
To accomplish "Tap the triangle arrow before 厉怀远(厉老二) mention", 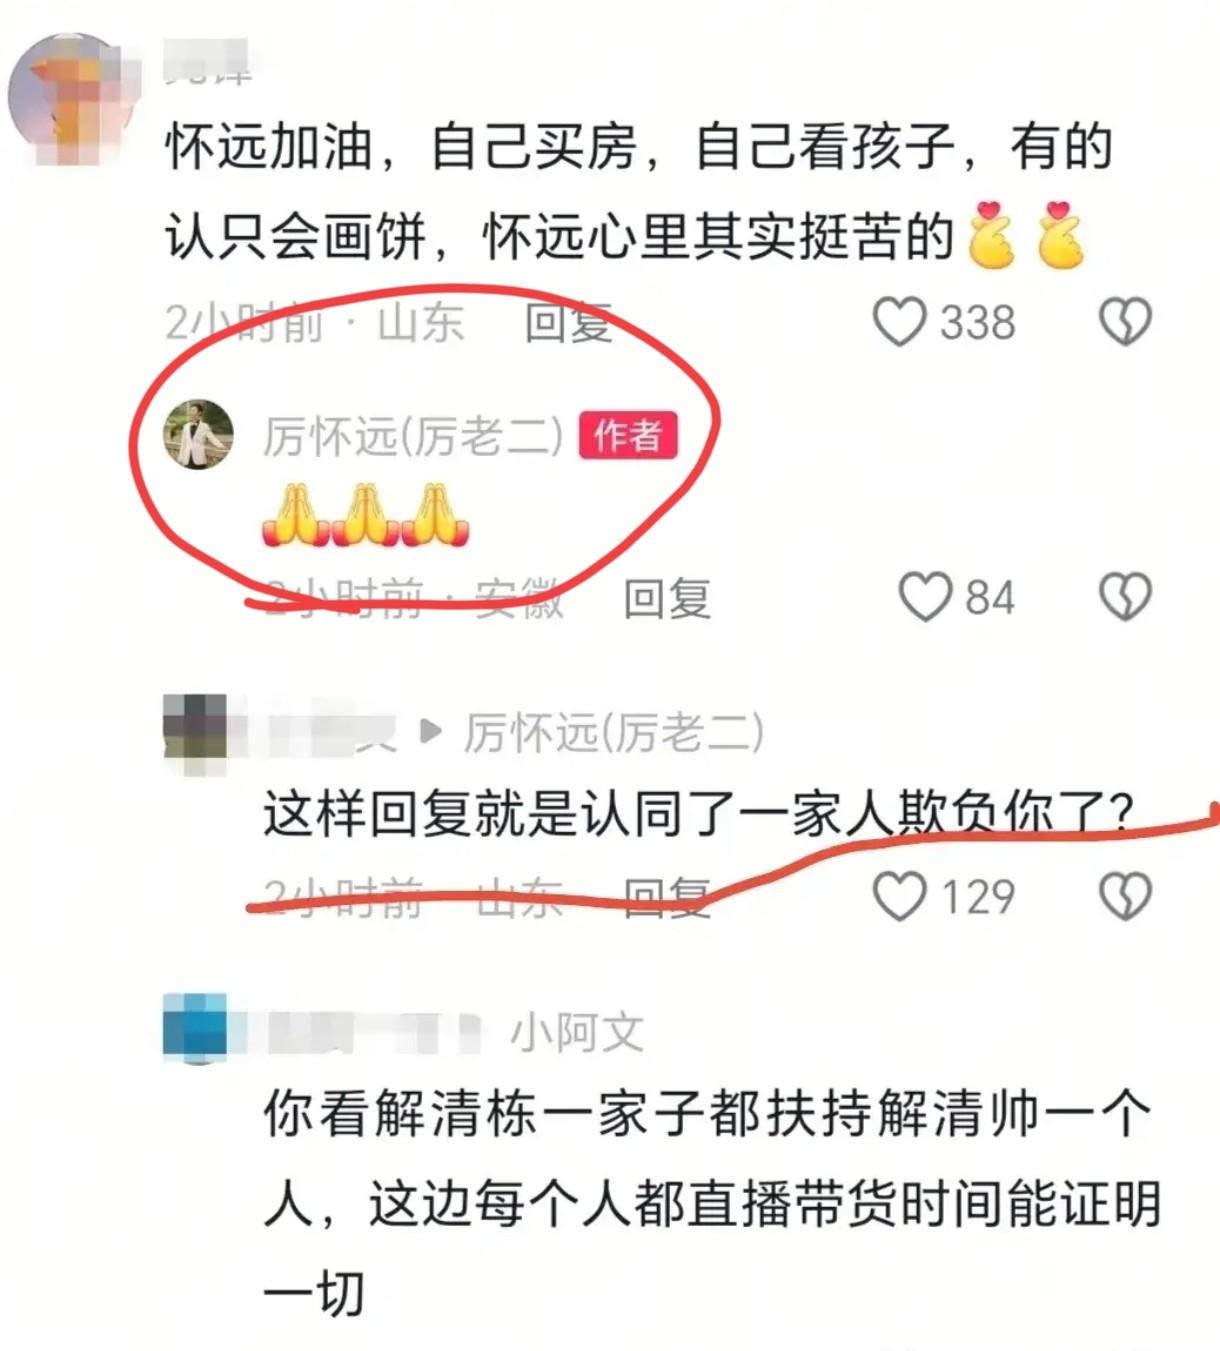I will click(431, 732).
